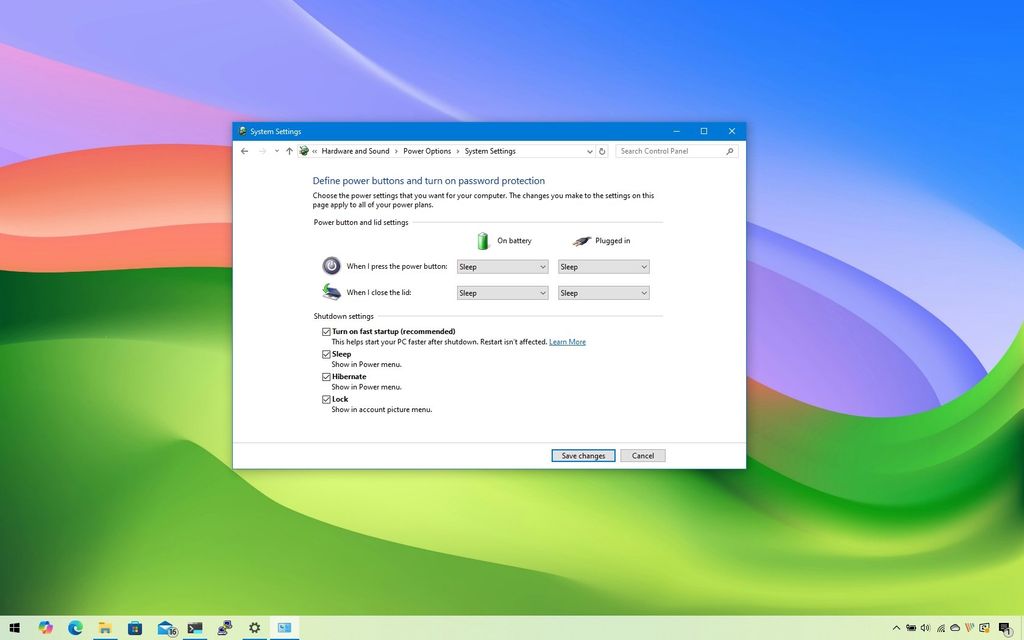Navigate to Power Options breadcrumb

(x=427, y=151)
